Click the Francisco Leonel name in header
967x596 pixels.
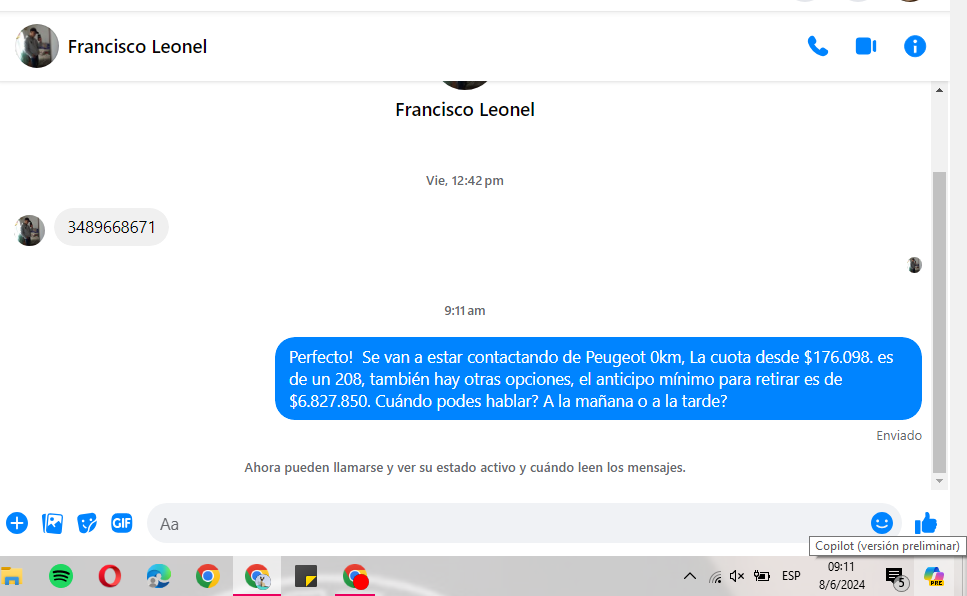137,46
